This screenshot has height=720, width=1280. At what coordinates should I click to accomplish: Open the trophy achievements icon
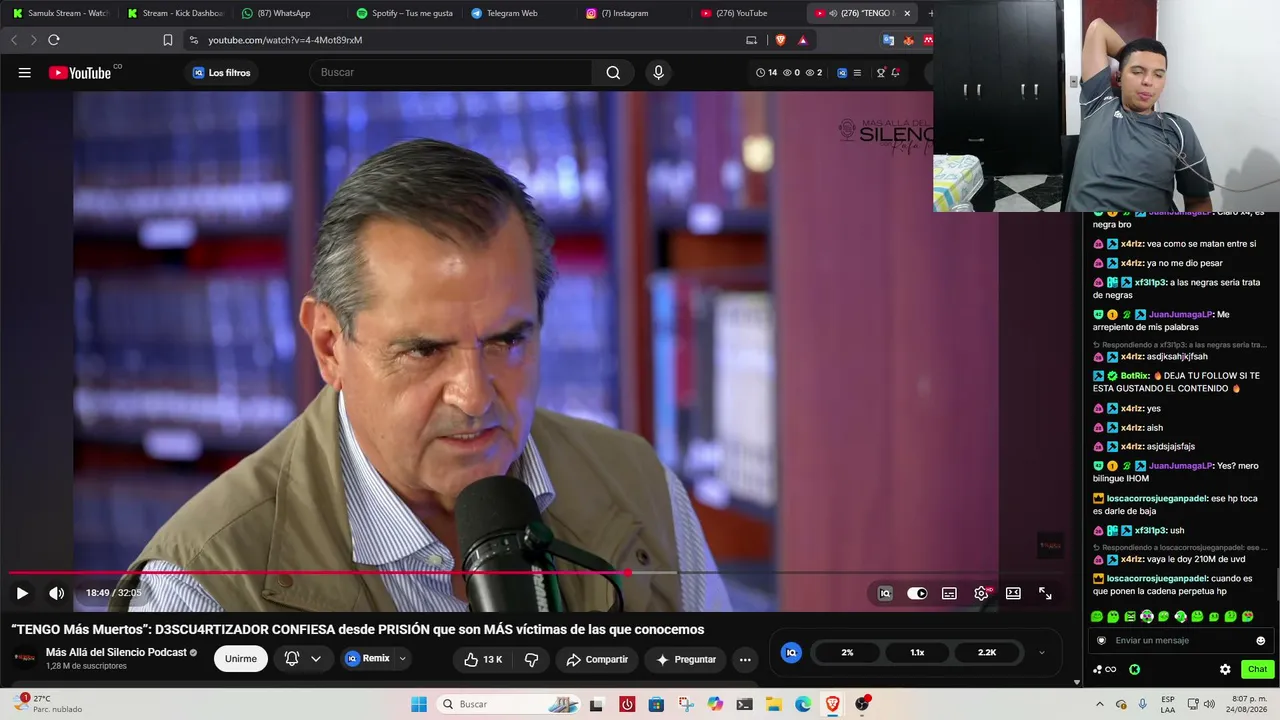pos(881,72)
